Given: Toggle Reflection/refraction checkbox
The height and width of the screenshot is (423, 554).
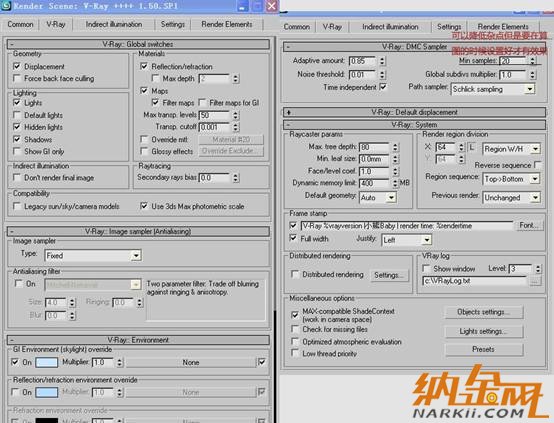Looking at the screenshot, I should coord(144,66).
